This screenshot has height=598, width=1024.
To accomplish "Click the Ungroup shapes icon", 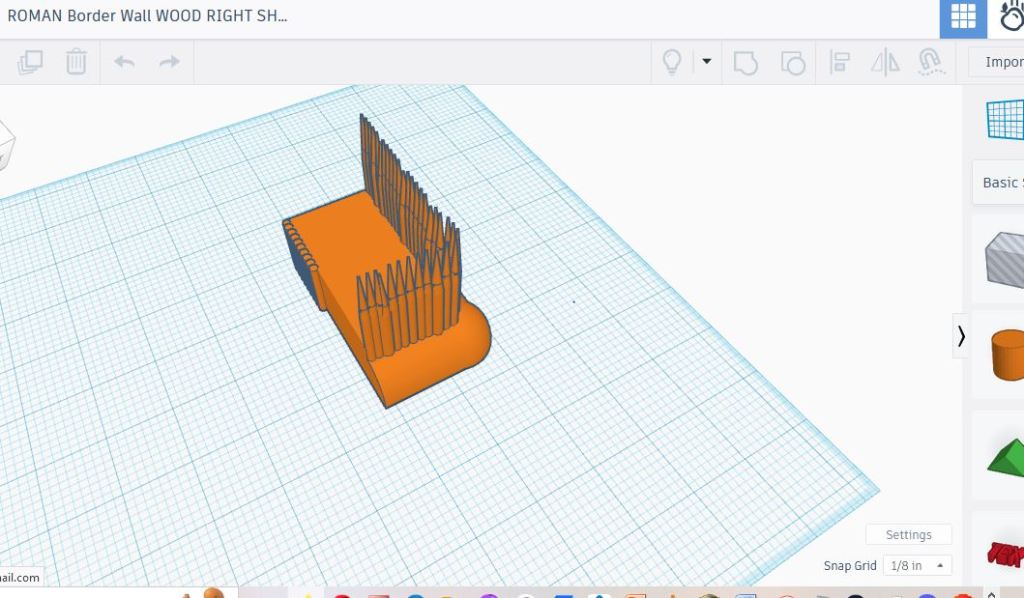I will click(792, 63).
